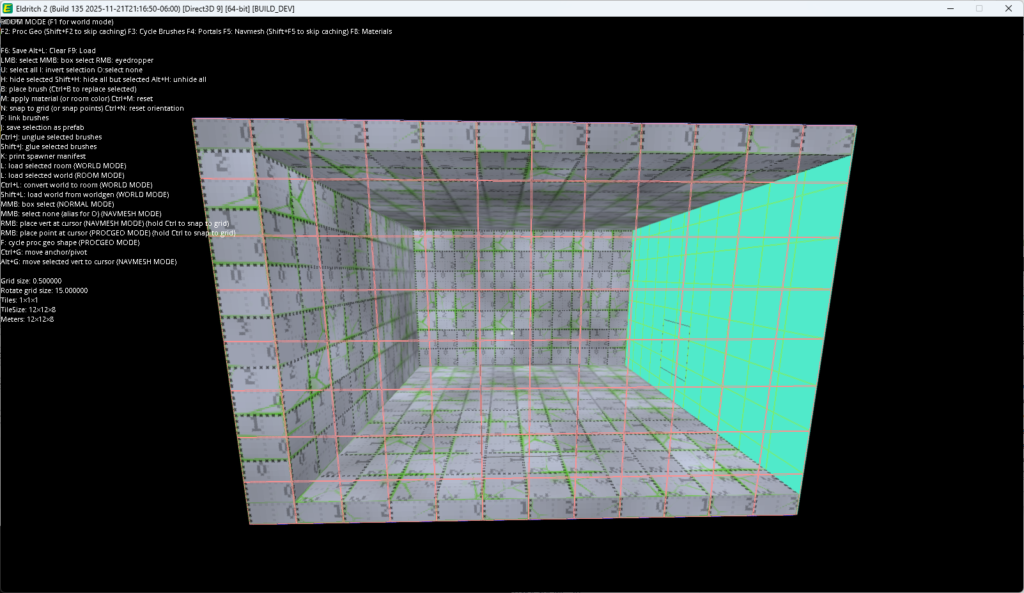Click the Eldritch 2 app icon in title bar
This screenshot has height=593, width=1024.
(8, 8)
